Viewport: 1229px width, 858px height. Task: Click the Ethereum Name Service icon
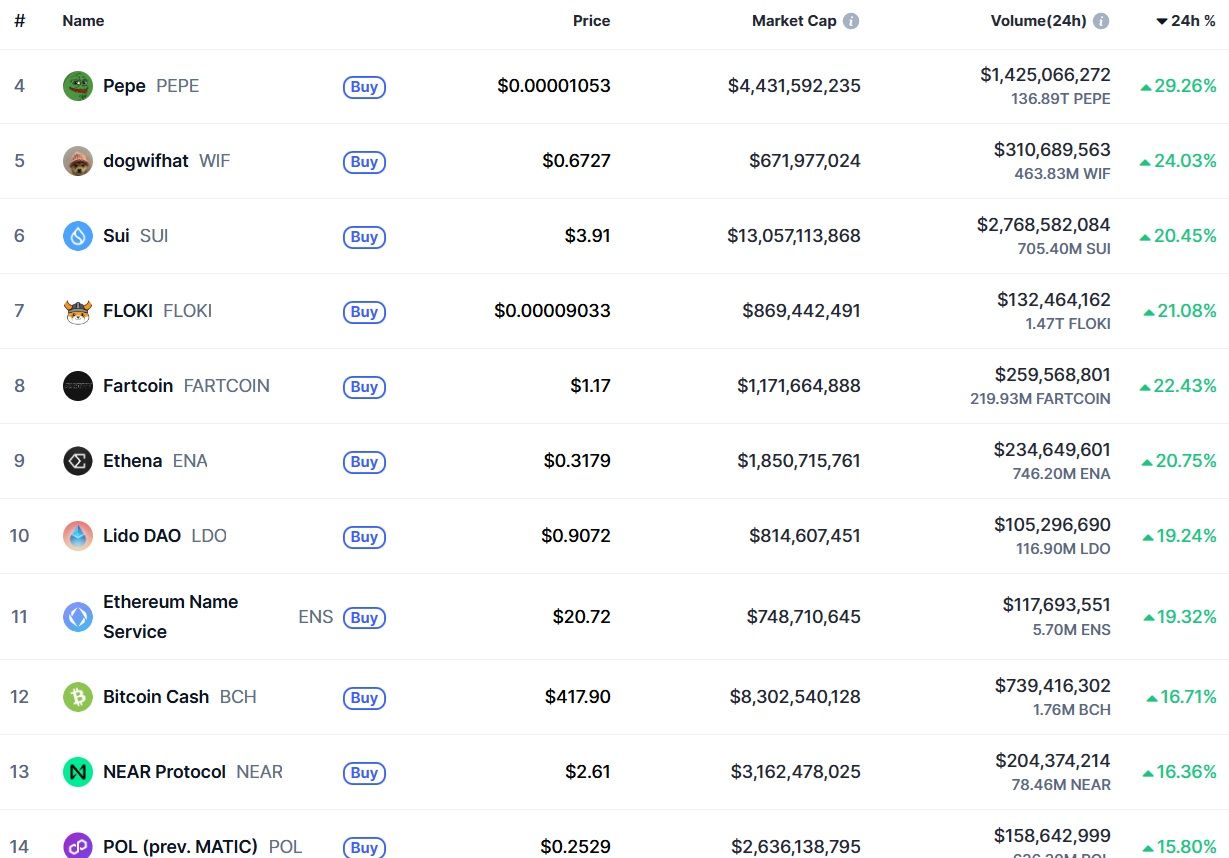click(x=78, y=617)
